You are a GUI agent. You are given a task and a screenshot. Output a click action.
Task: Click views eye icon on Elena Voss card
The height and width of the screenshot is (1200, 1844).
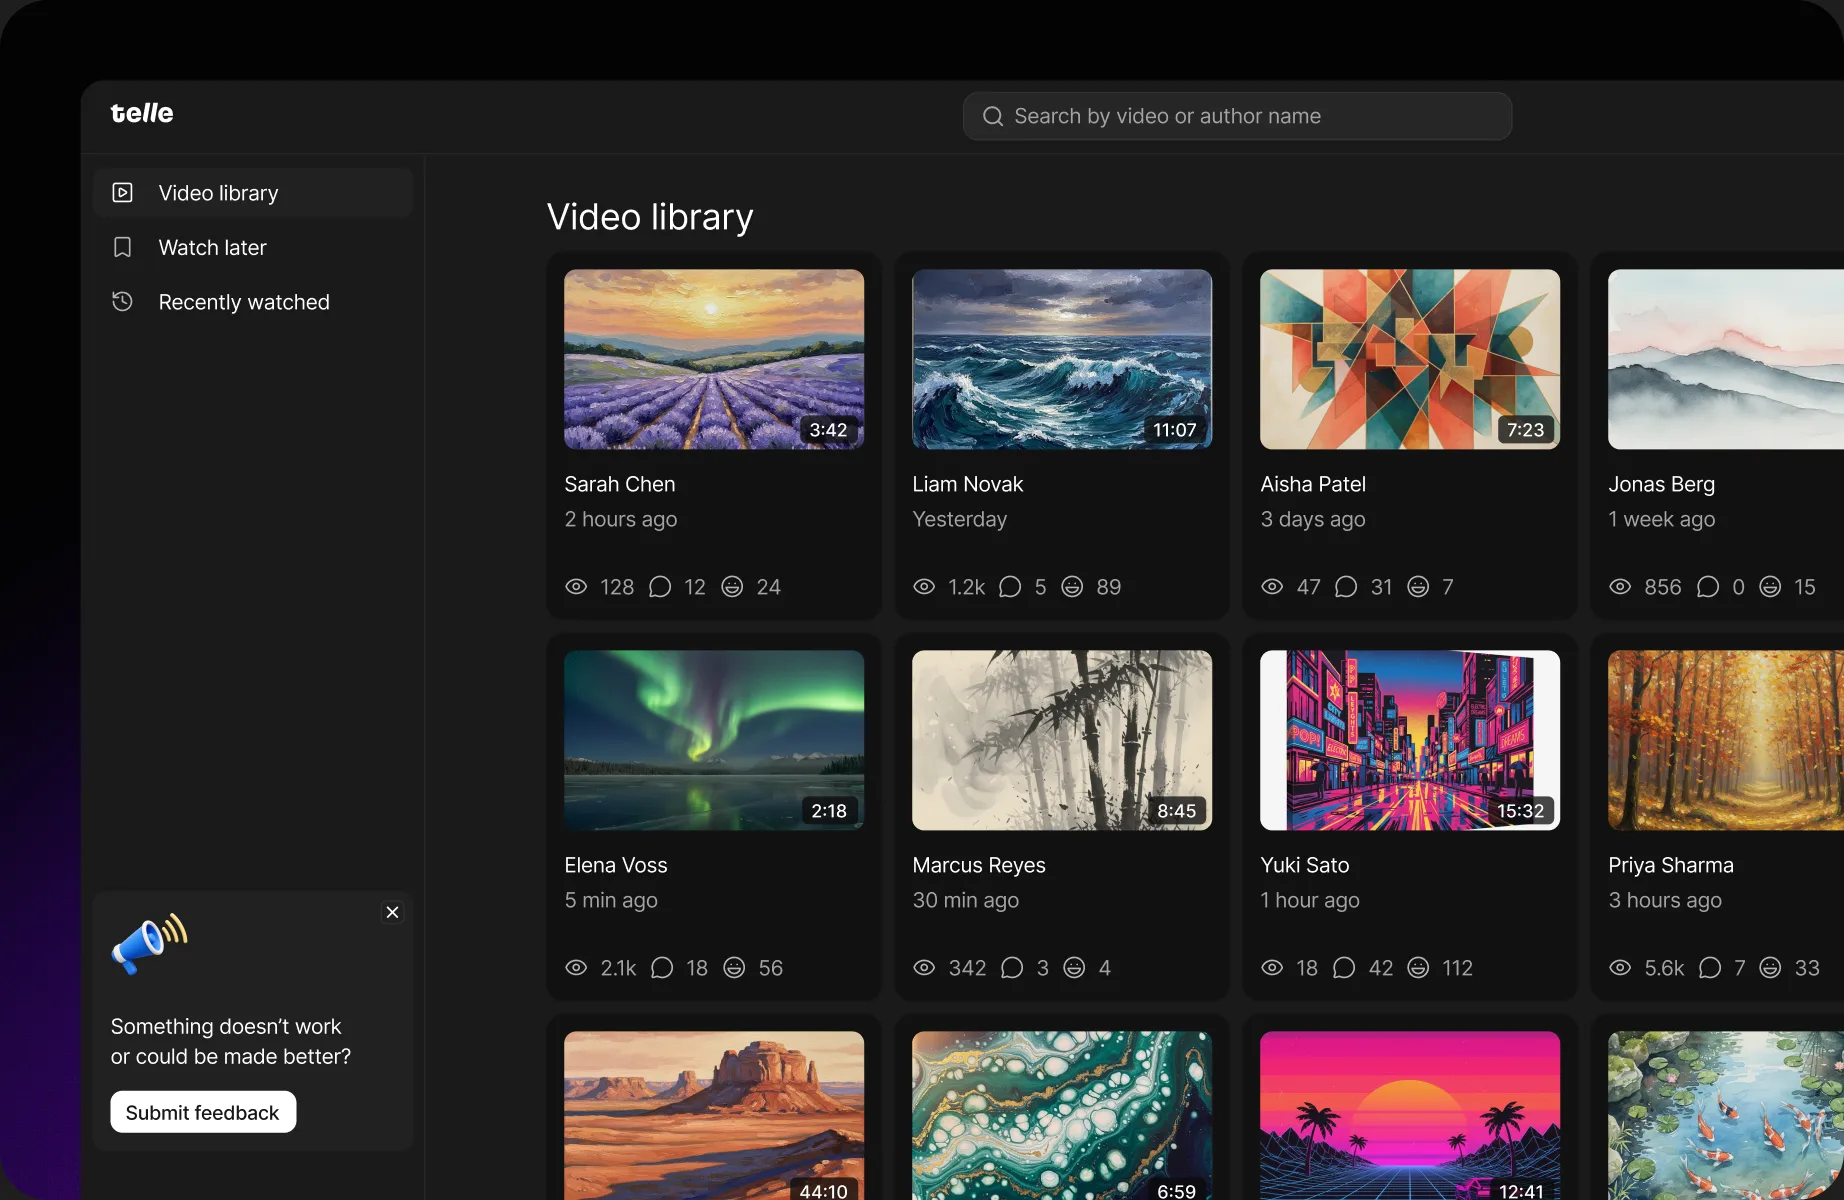pos(576,968)
